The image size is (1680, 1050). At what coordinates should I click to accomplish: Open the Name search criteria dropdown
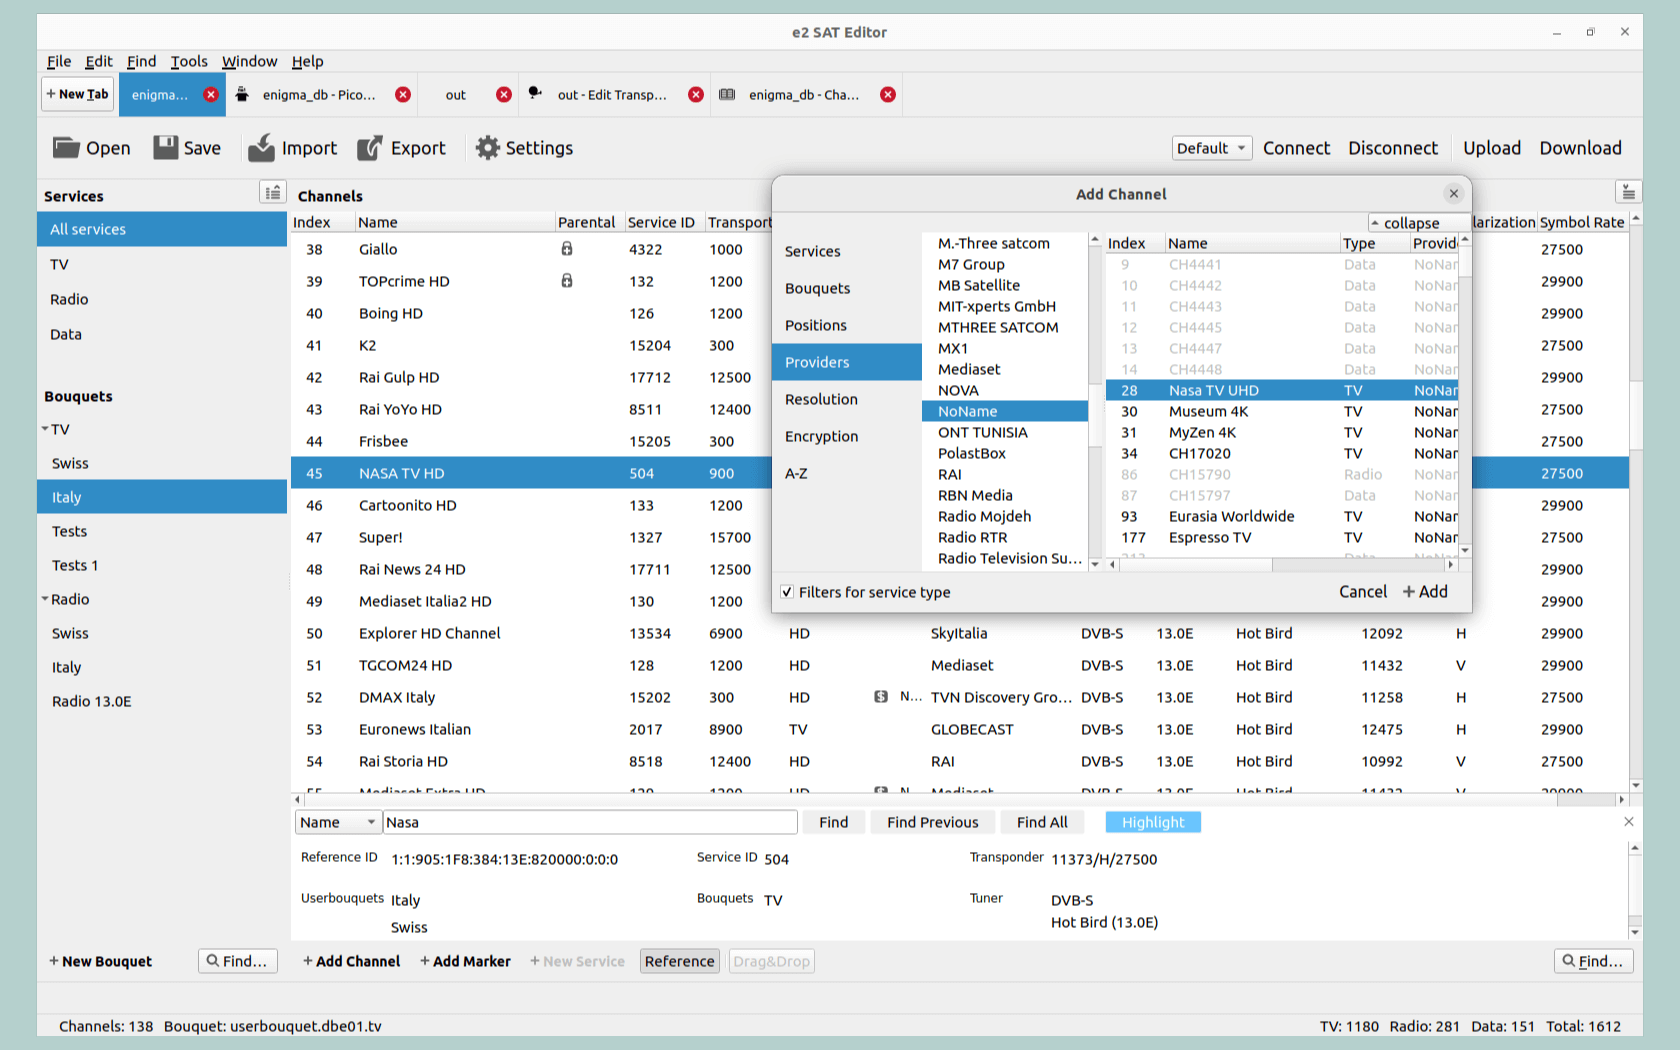coord(337,822)
